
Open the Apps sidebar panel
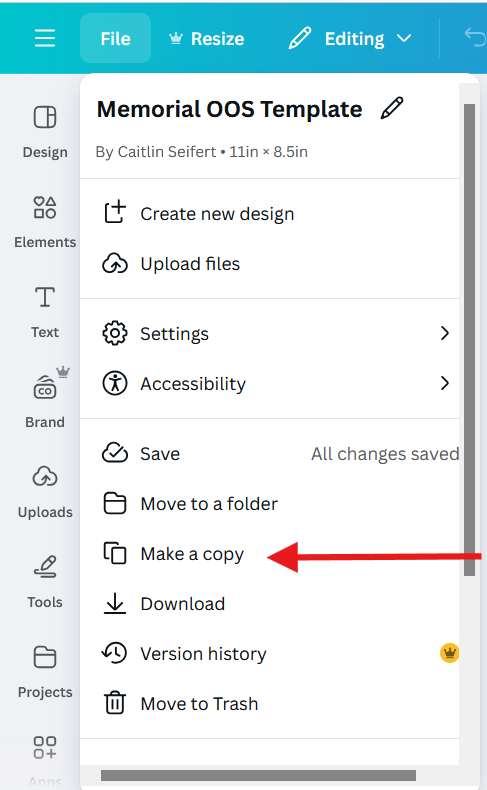(45, 761)
